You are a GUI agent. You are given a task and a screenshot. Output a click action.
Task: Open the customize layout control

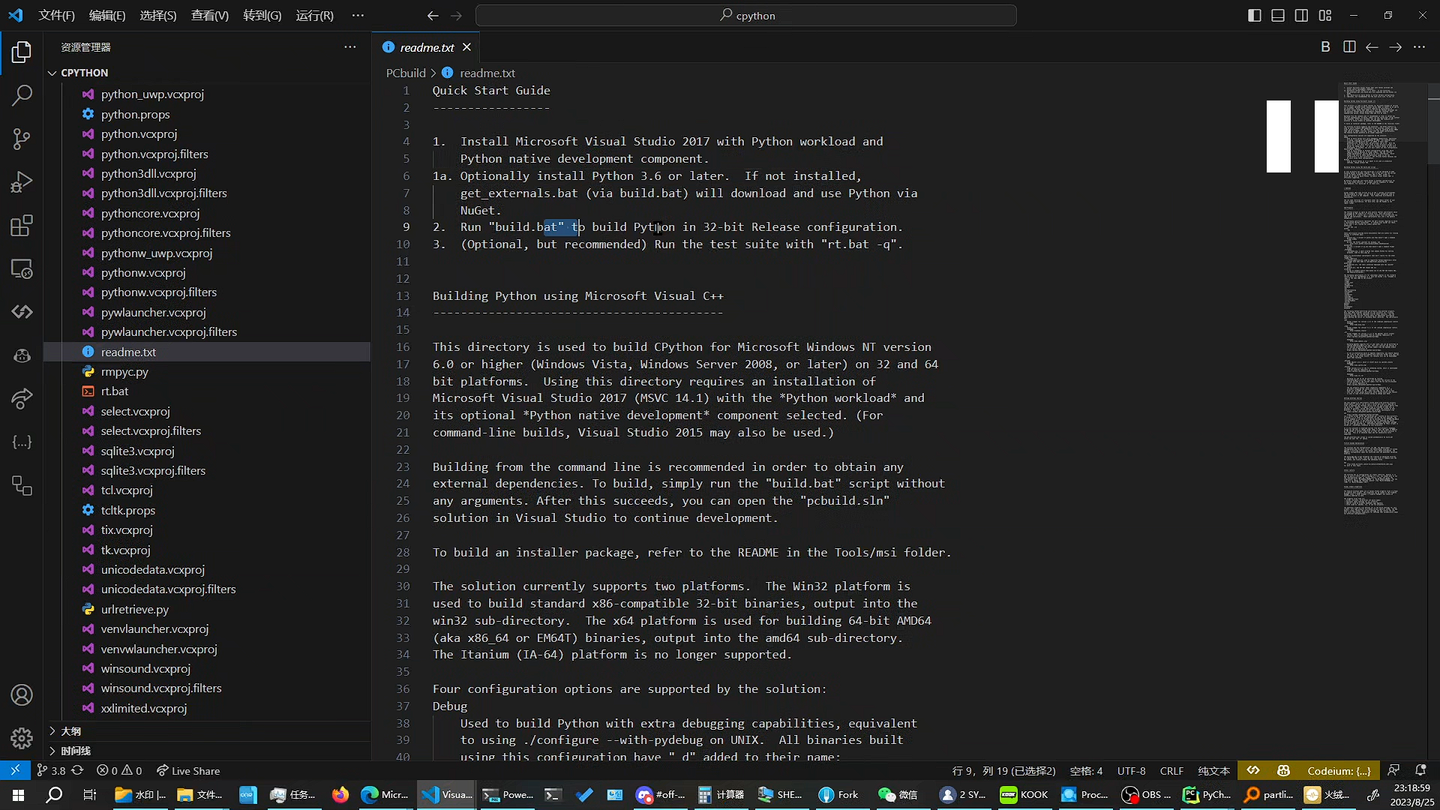point(1325,15)
